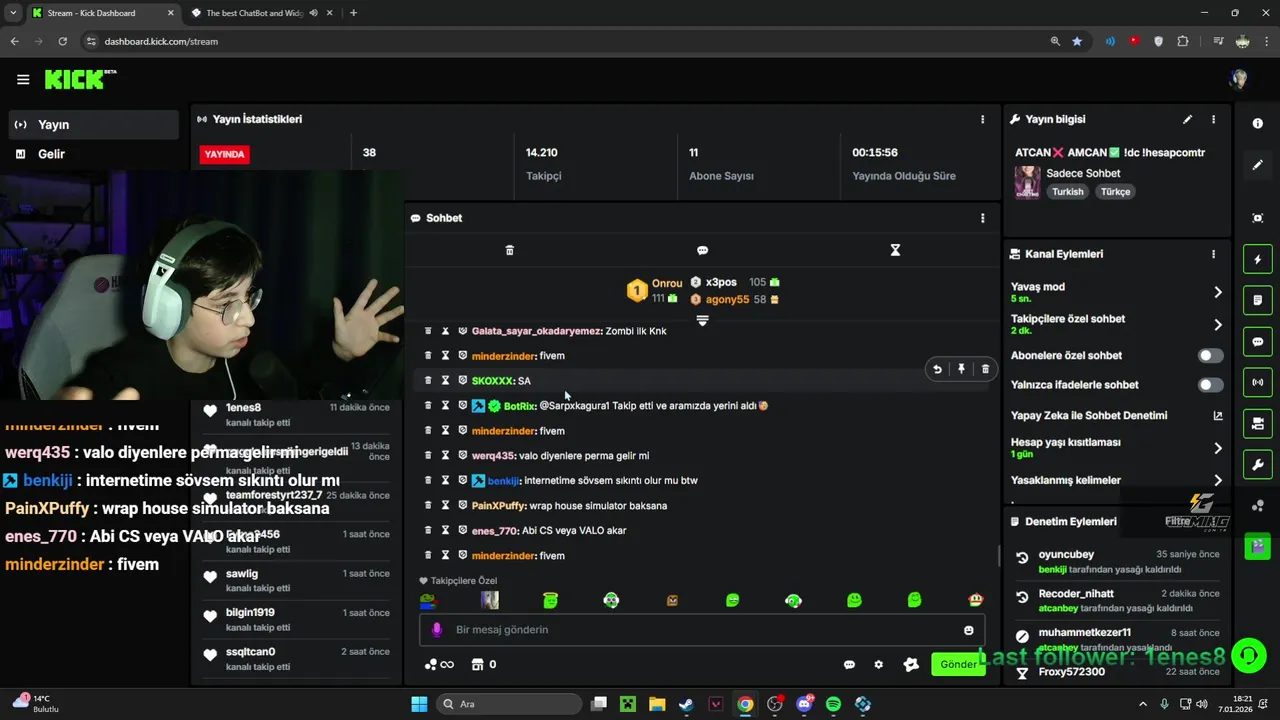Collapse the gift leaderboard with the arrow icon
Image resolution: width=1280 pixels, height=720 pixels.
coord(702,321)
